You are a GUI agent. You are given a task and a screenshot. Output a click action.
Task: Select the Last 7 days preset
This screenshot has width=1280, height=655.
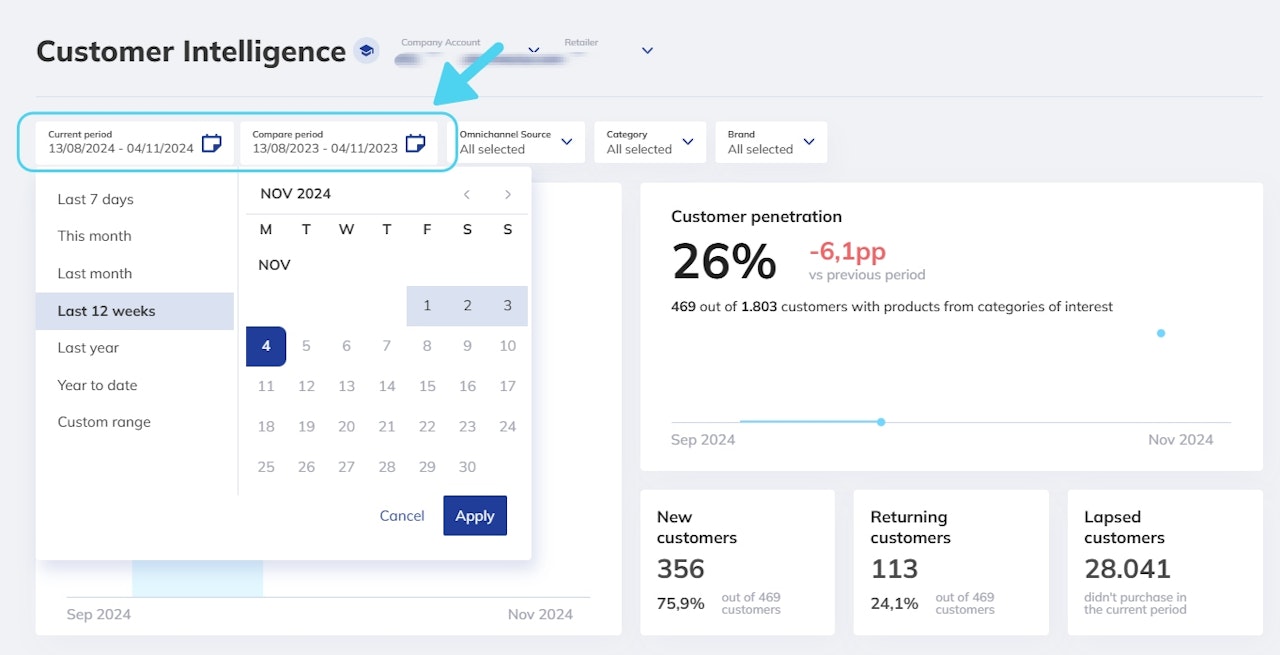tap(95, 199)
